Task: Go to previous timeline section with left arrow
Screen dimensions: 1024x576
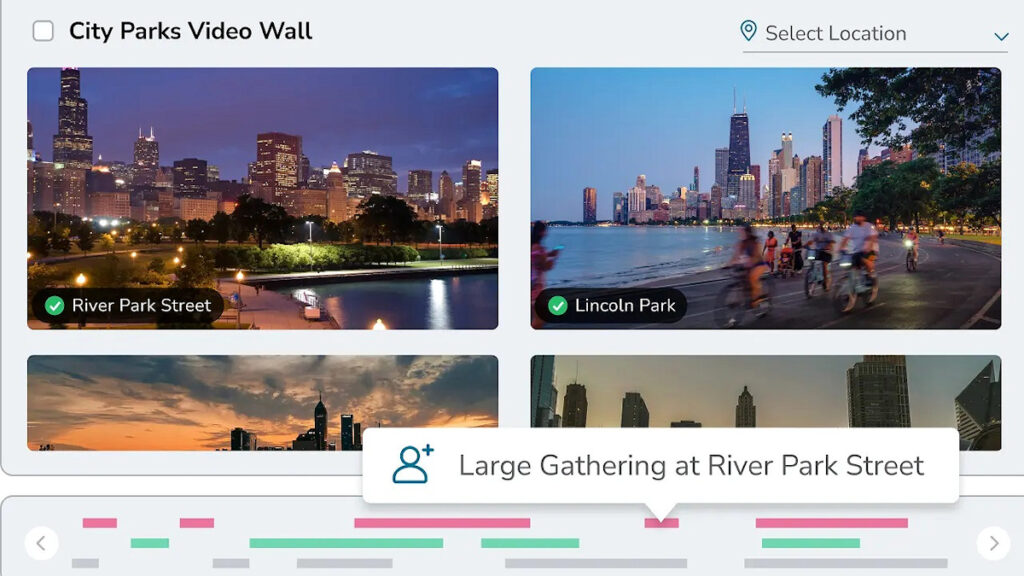Action: (x=41, y=543)
